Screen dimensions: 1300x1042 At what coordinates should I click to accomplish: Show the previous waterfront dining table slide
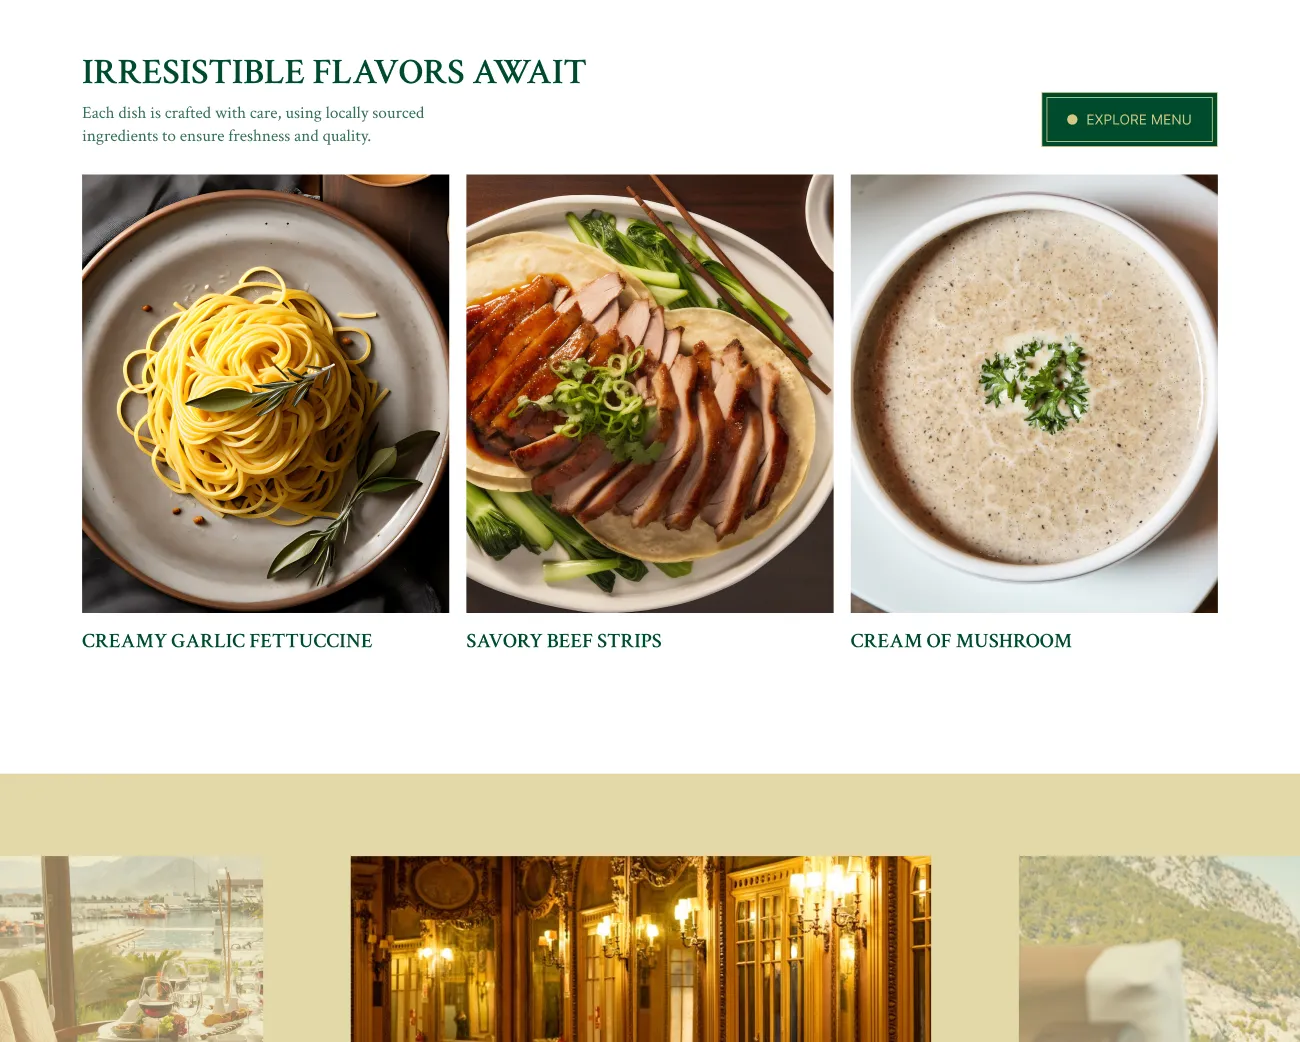(131, 948)
